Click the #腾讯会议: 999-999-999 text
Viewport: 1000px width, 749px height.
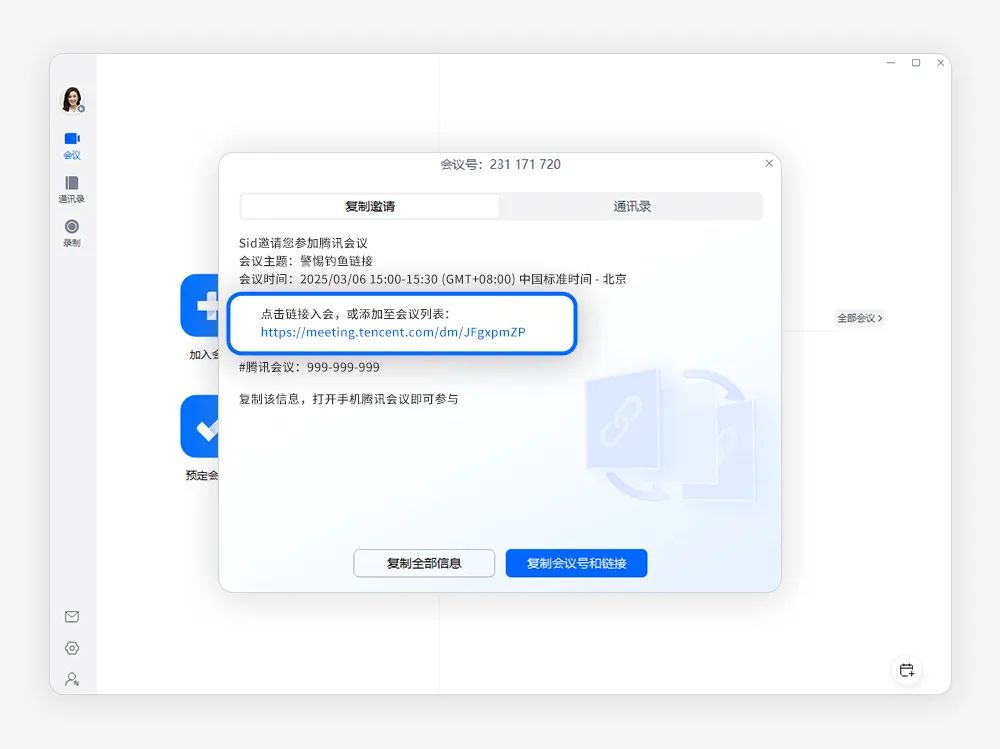tap(309, 367)
